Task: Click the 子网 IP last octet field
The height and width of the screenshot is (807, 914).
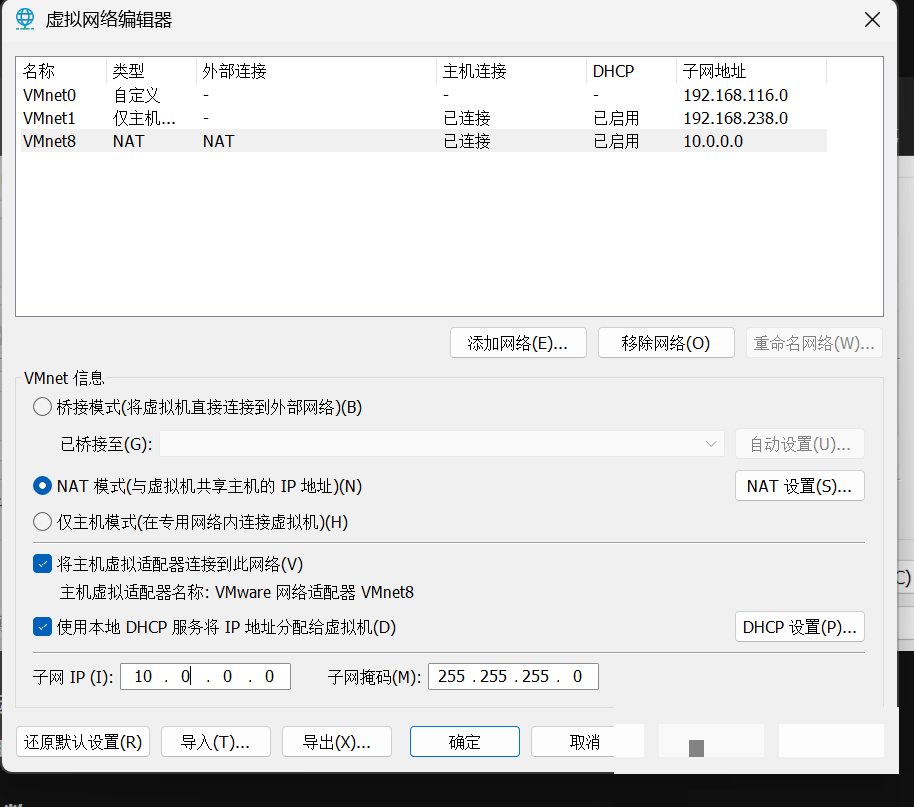Action: click(269, 676)
